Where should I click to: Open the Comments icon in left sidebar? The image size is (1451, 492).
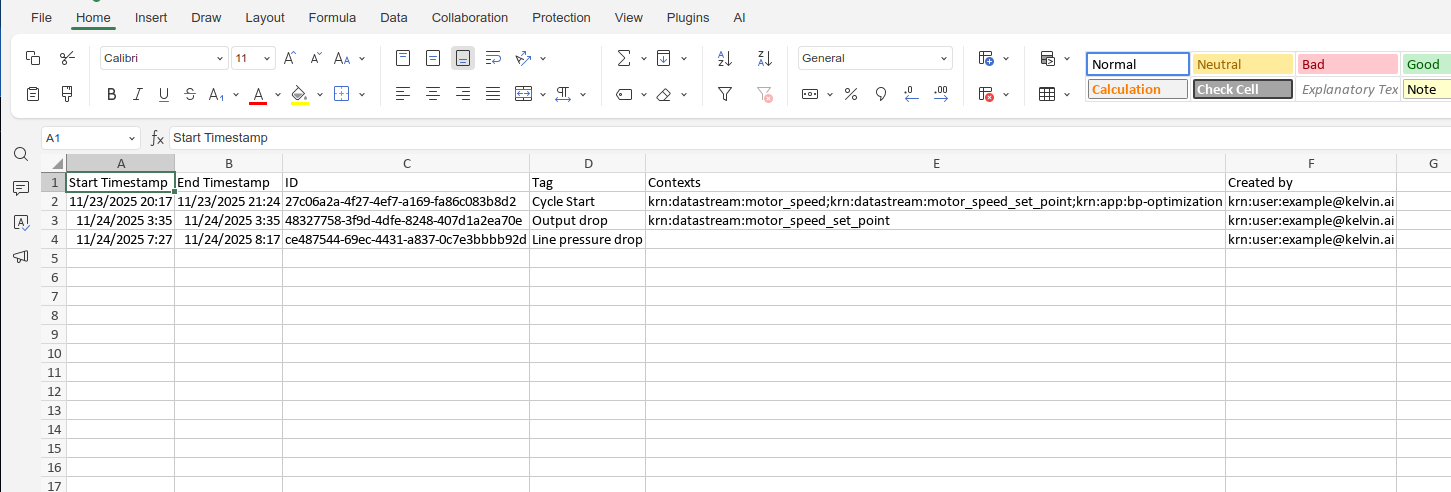coord(20,188)
